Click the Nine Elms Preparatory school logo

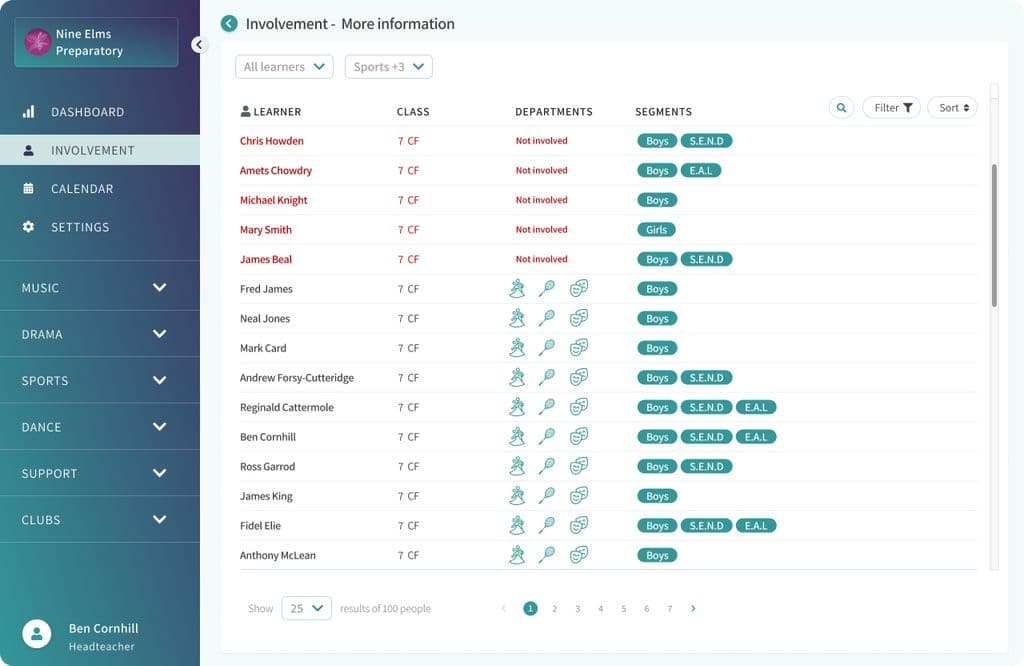[x=38, y=42]
